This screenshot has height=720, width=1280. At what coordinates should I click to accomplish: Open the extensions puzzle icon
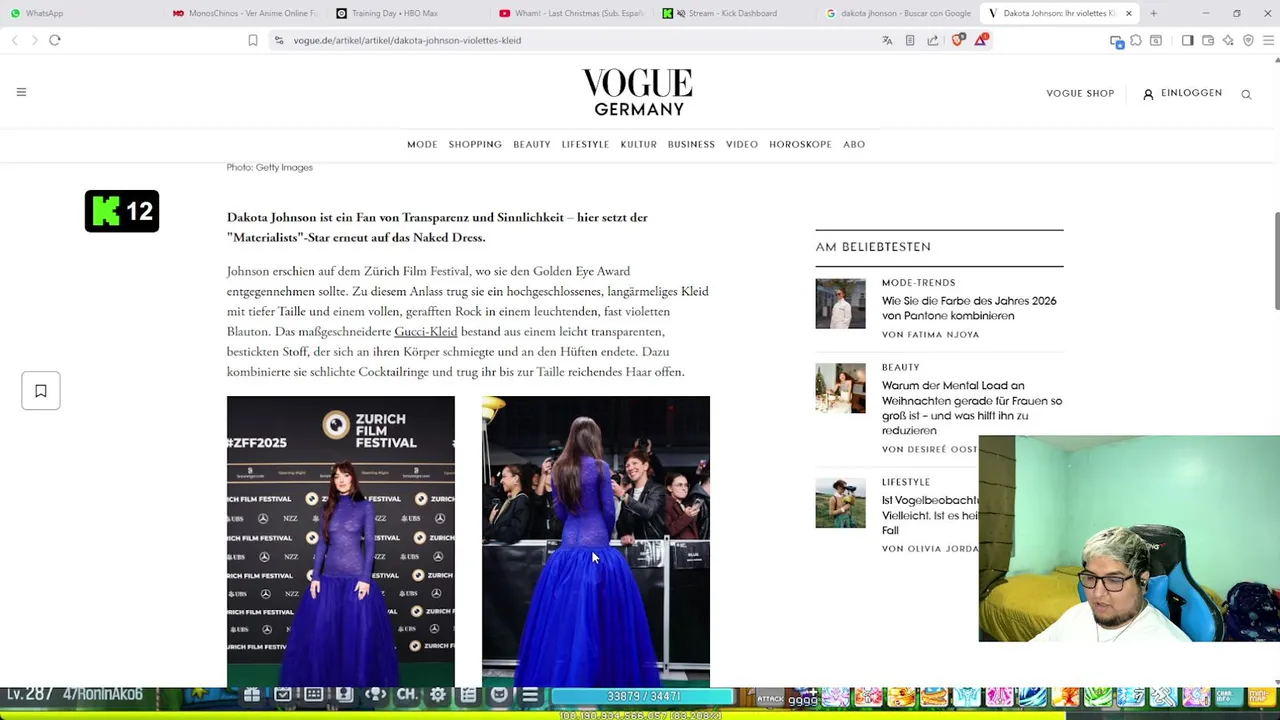point(1136,40)
